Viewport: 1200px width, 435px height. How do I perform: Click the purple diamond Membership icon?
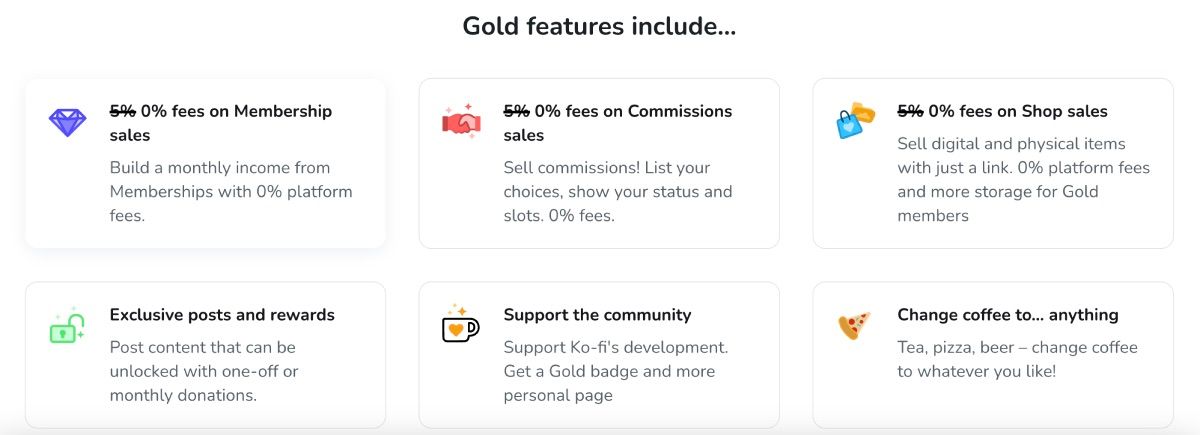point(67,122)
